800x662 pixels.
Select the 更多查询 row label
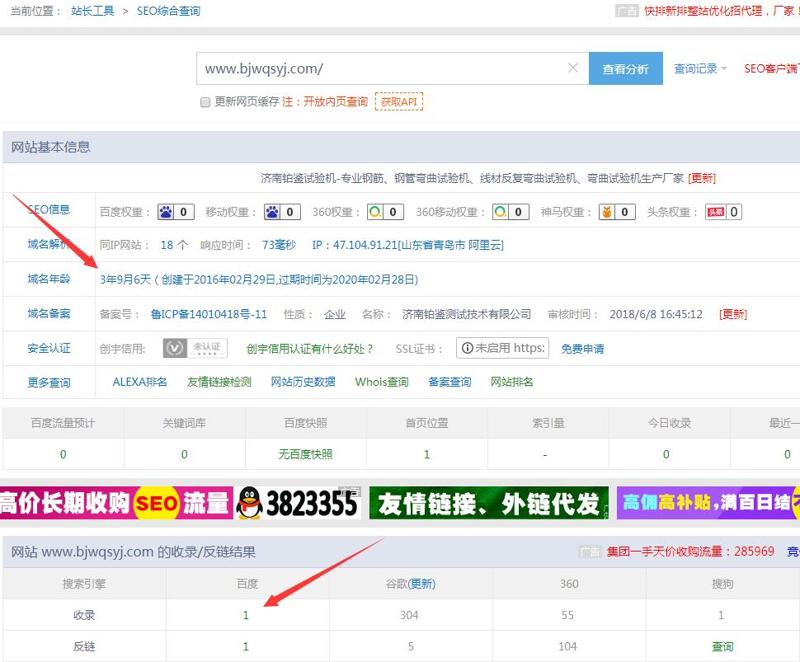49,383
